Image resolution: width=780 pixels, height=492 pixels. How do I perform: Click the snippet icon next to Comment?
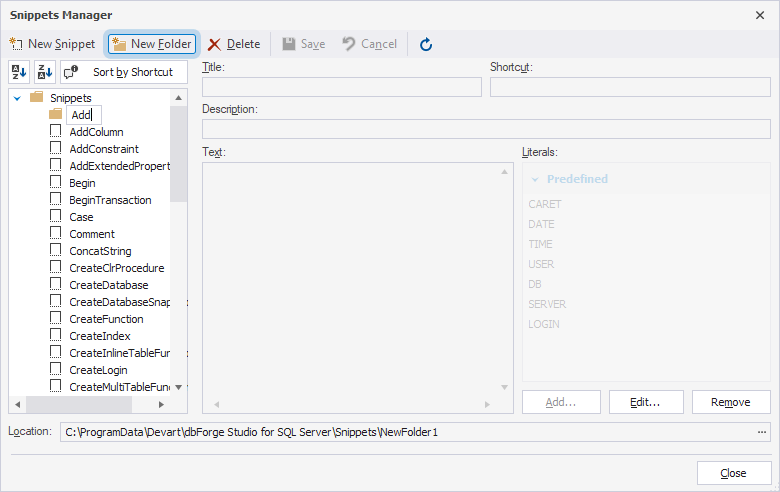(x=56, y=233)
